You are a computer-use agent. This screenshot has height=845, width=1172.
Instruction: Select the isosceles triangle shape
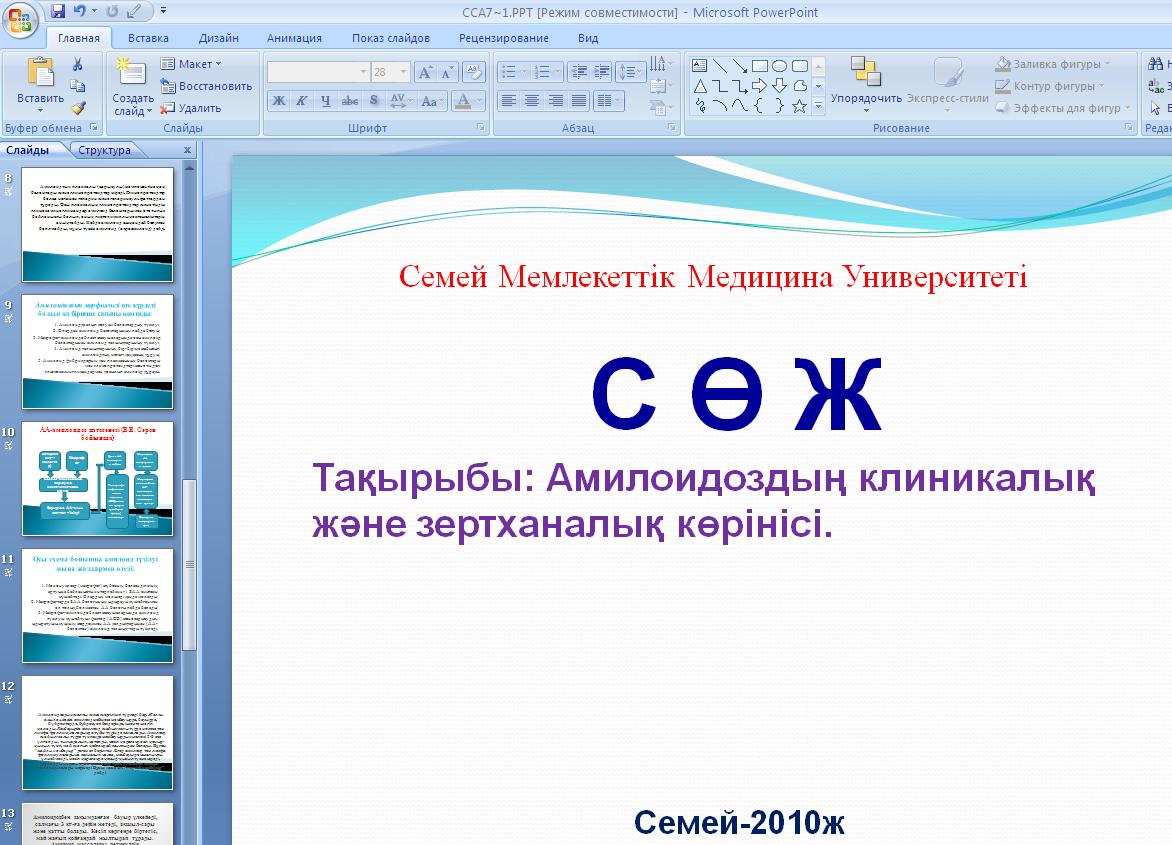tap(700, 86)
